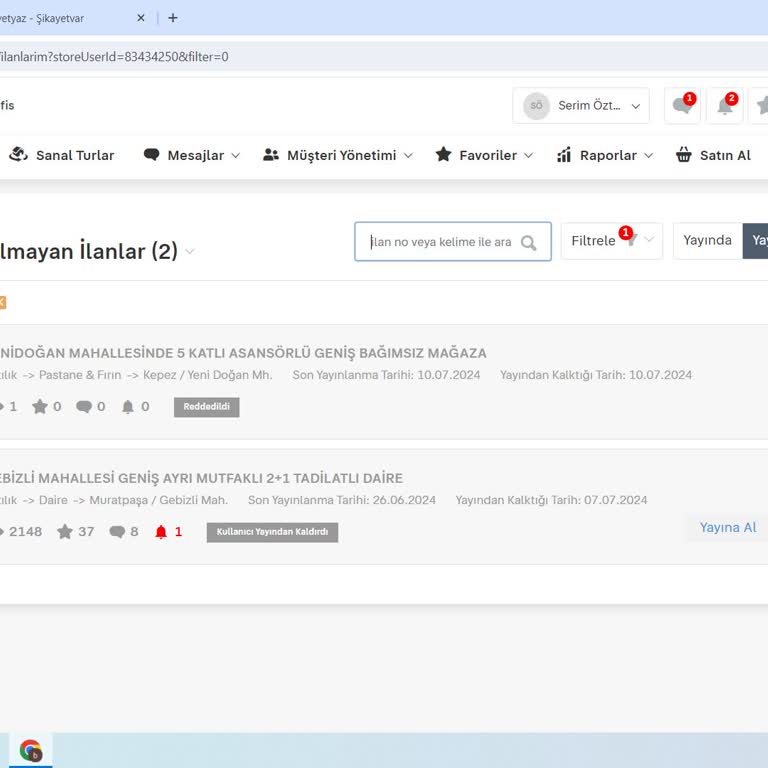Viewport: 768px width, 768px height.
Task: Open Chrome from the taskbar
Action: click(x=31, y=750)
